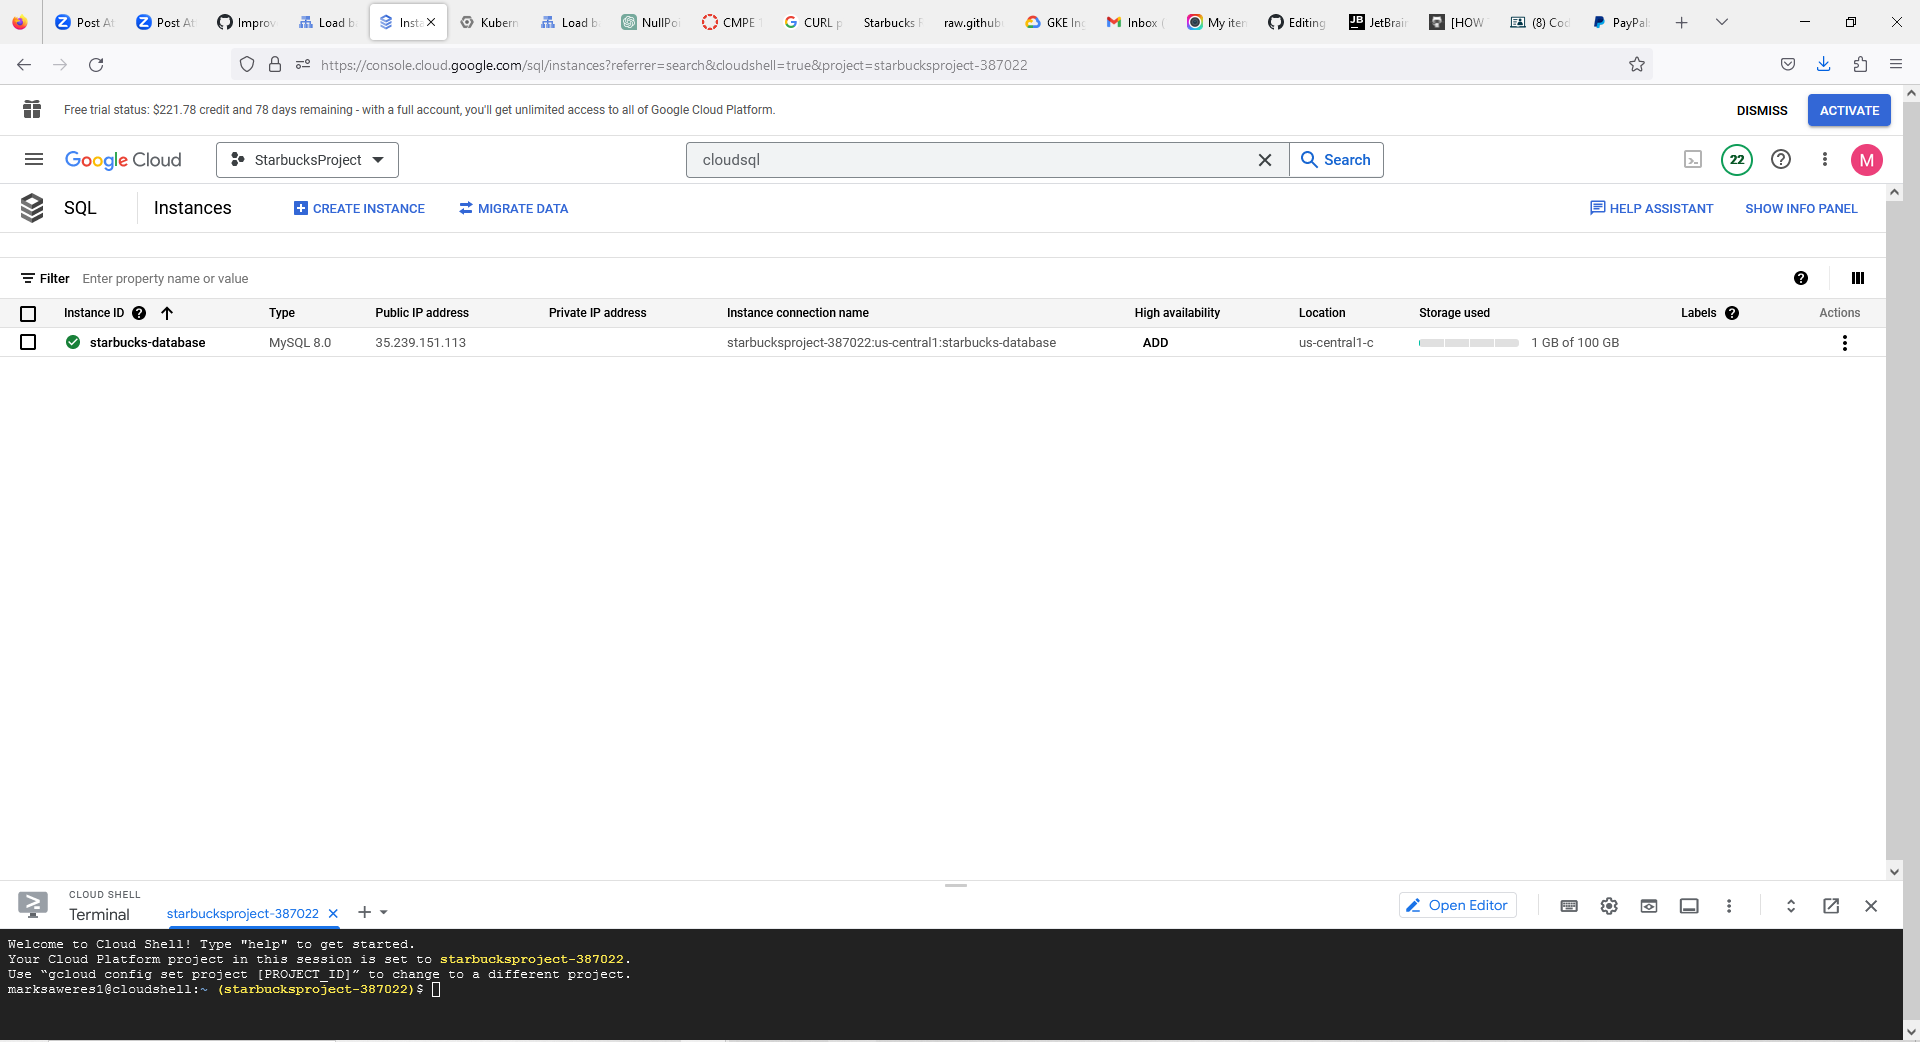The width and height of the screenshot is (1920, 1042).
Task: Open the Help Assistant
Action: [x=1651, y=208]
